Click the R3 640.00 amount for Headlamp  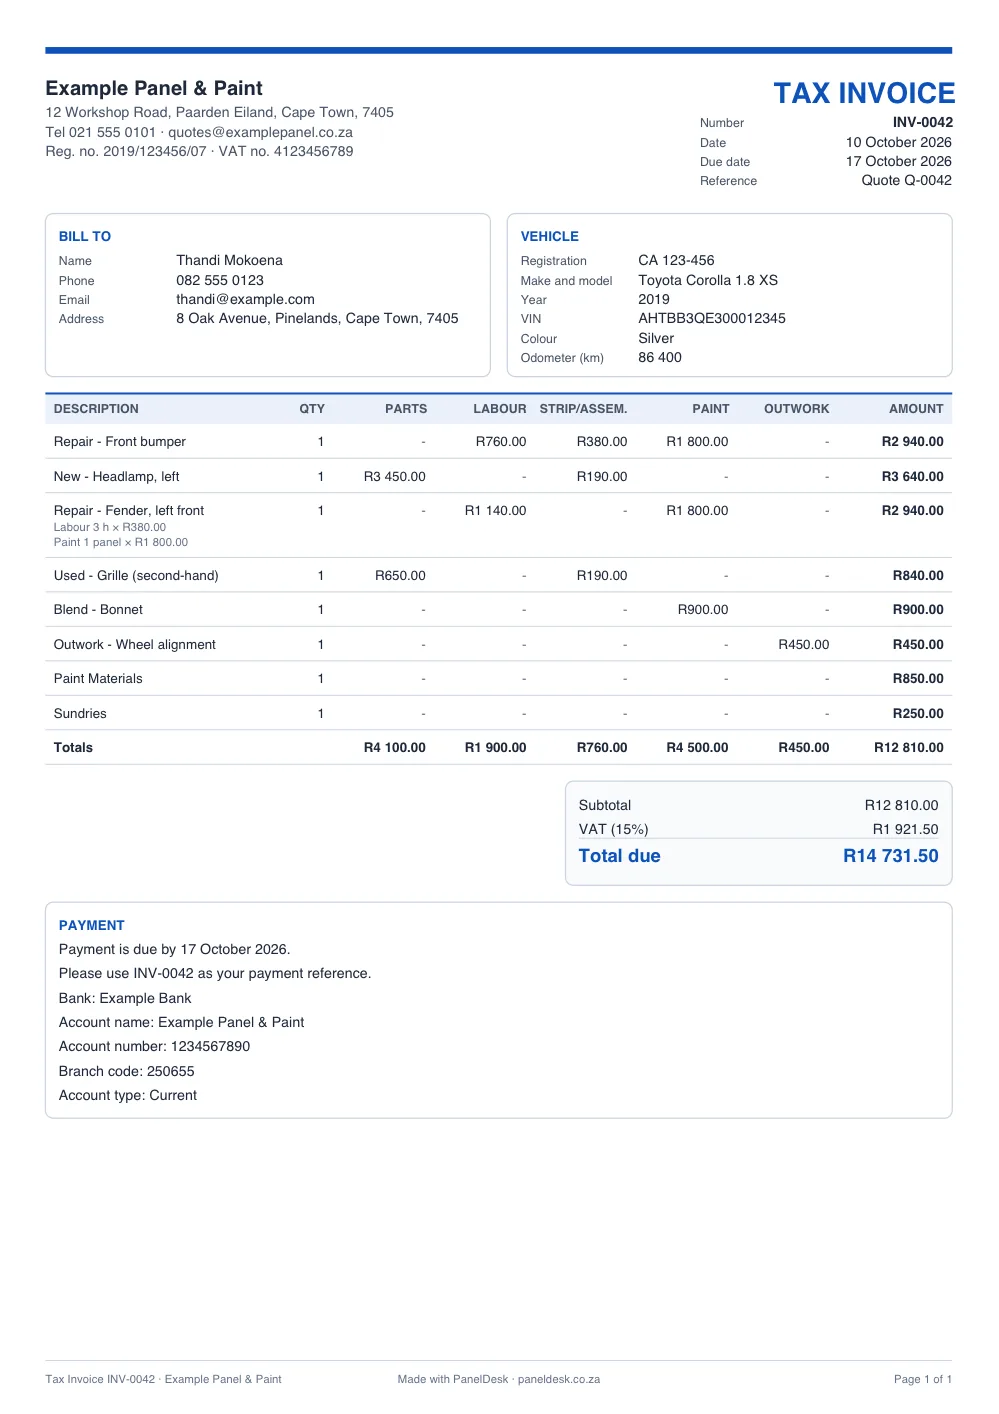(912, 476)
